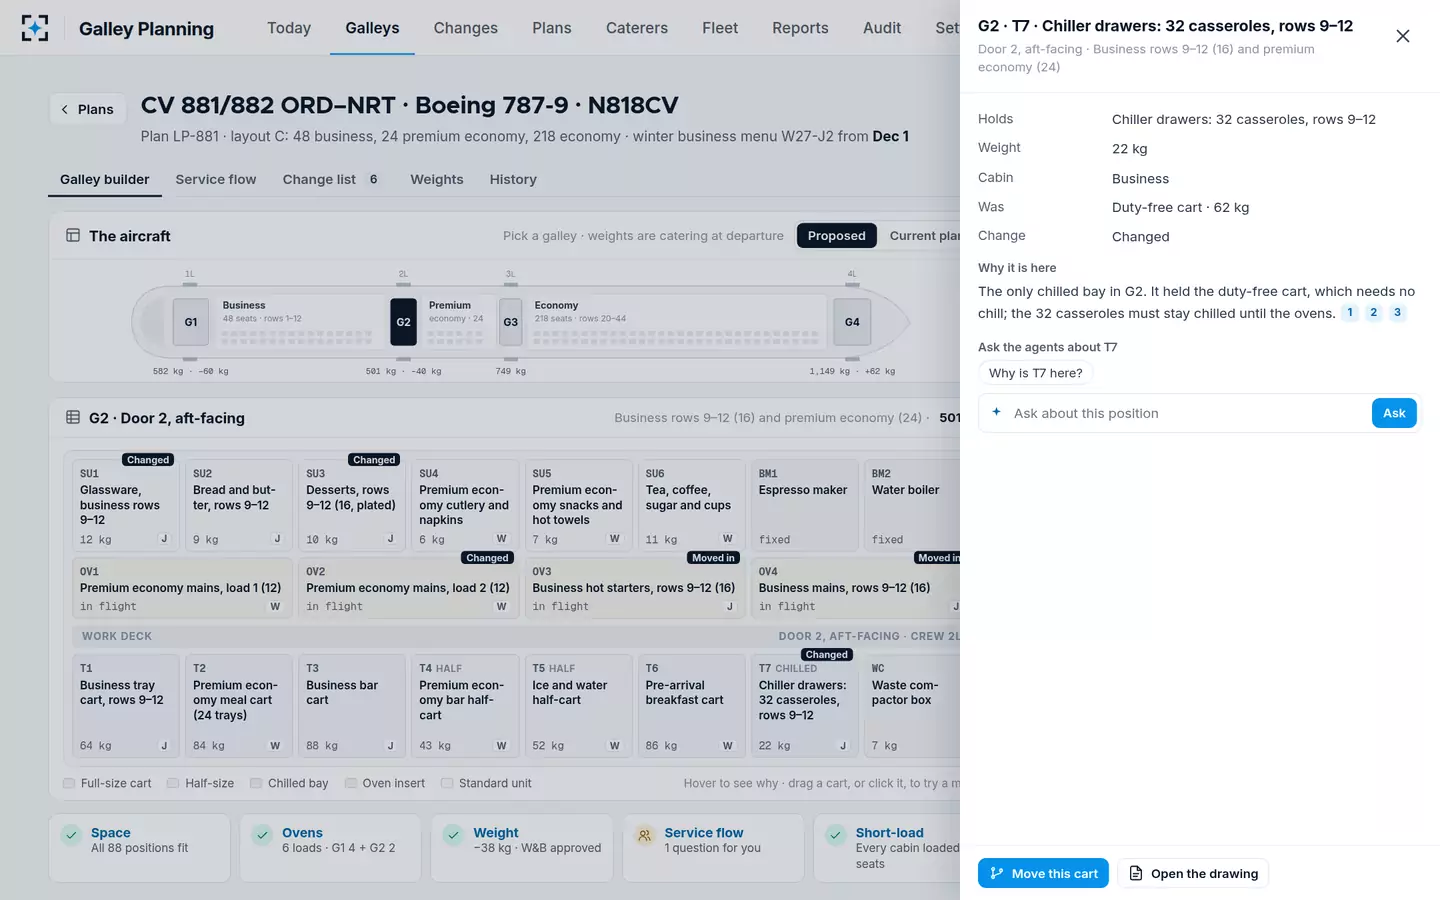Select the BM1 Espresso maker unit
The width and height of the screenshot is (1440, 900).
pos(804,505)
